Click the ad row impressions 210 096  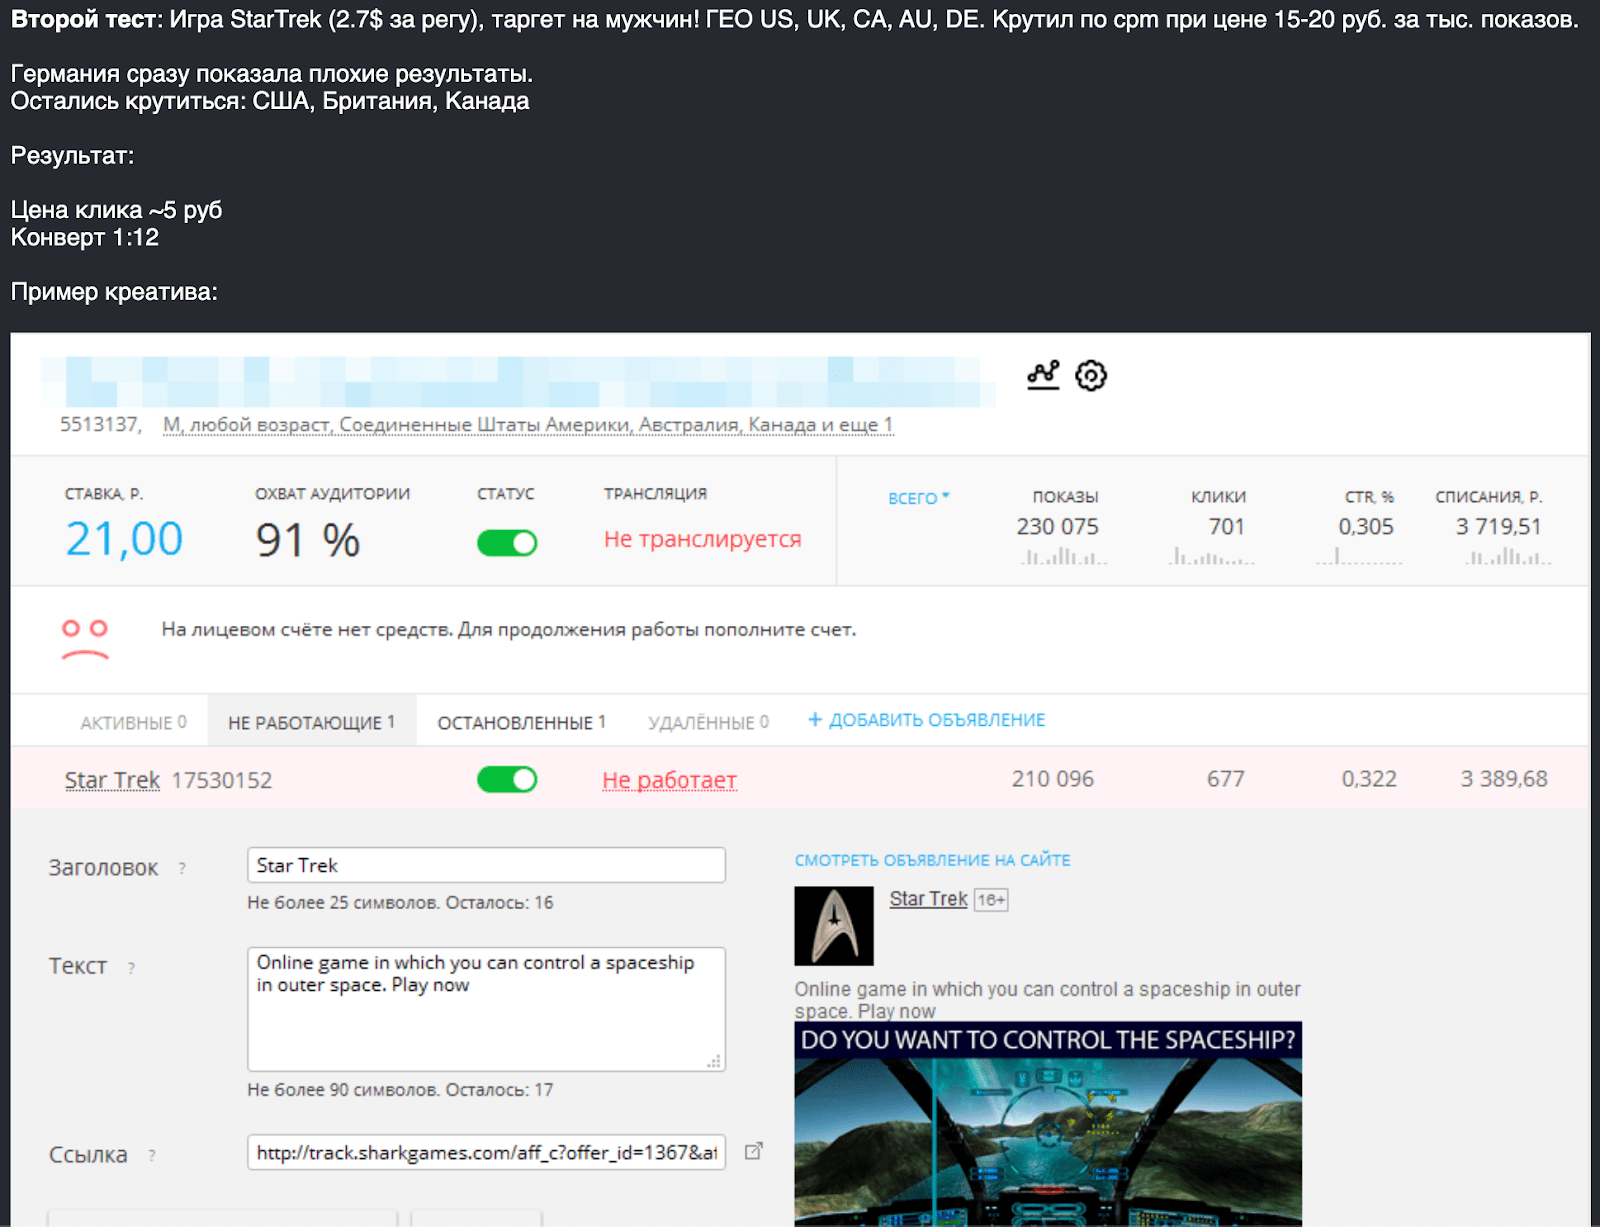[1053, 779]
